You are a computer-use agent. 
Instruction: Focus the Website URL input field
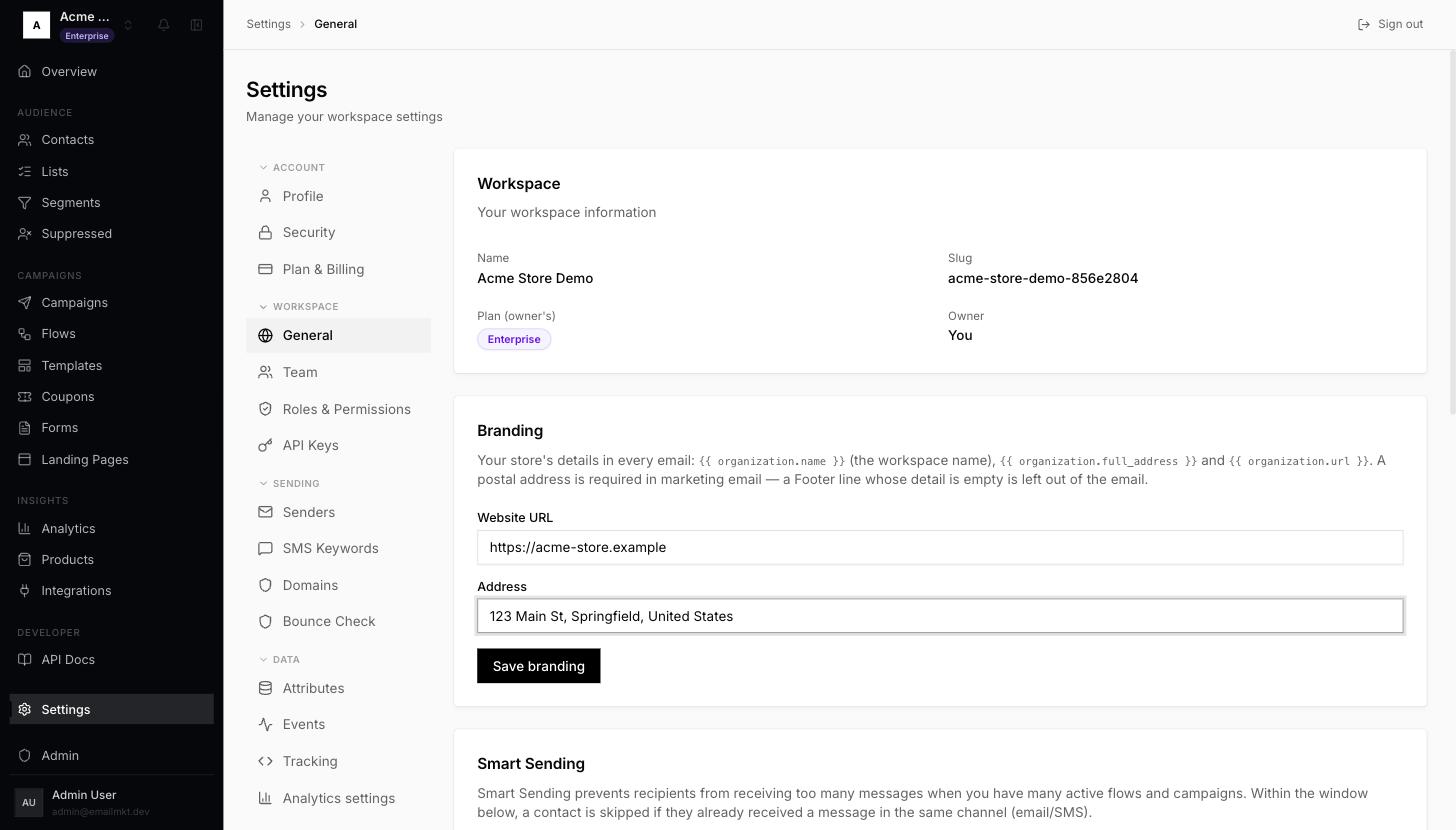(x=940, y=548)
